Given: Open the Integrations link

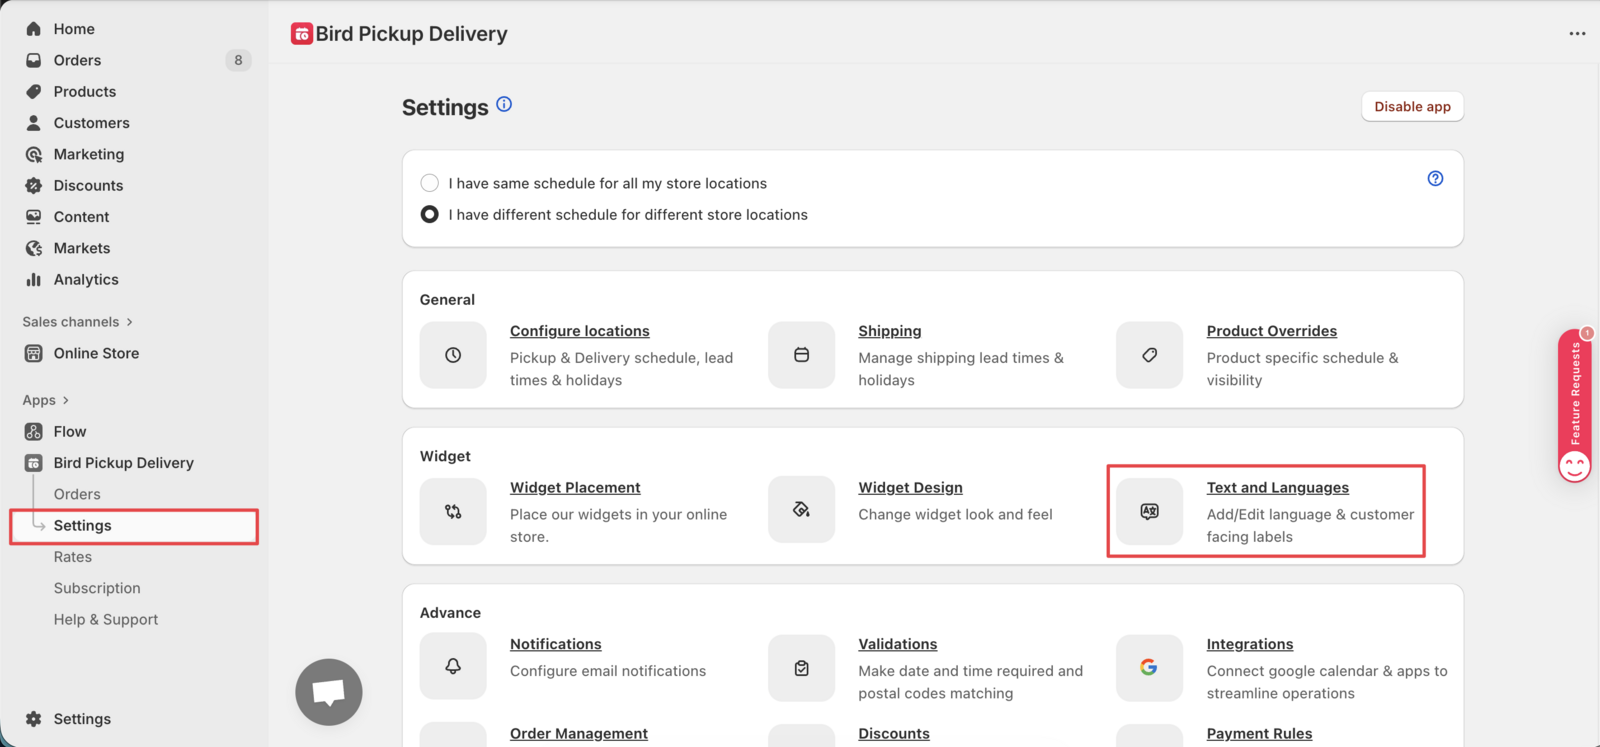Looking at the screenshot, I should [1250, 644].
